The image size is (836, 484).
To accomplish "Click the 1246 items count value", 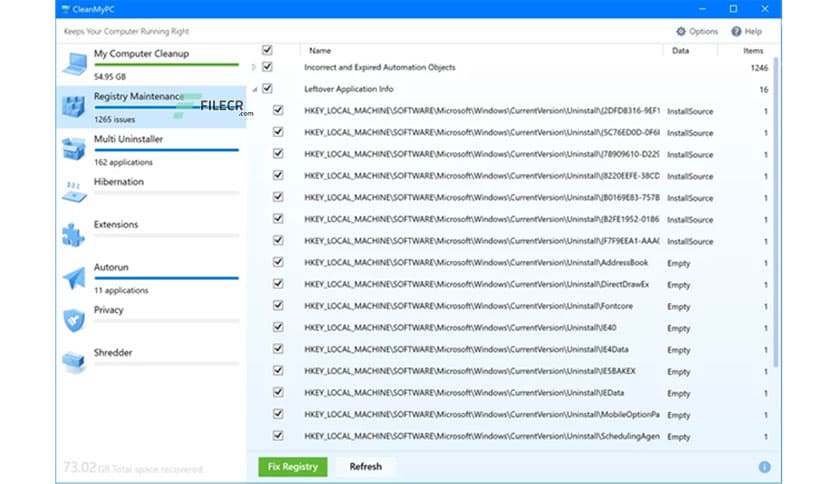I will point(759,68).
